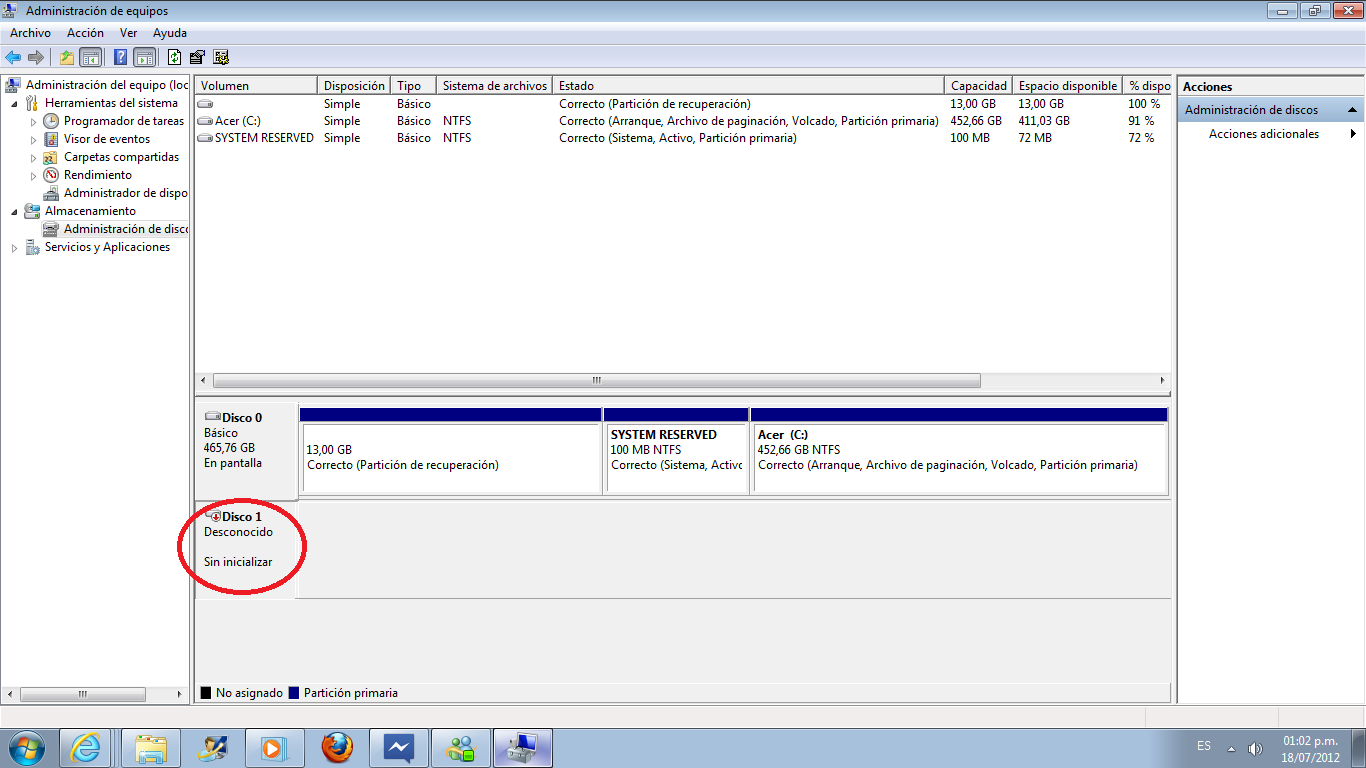Select Programador de tareas clock icon
This screenshot has height=768, width=1366.
click(x=51, y=121)
